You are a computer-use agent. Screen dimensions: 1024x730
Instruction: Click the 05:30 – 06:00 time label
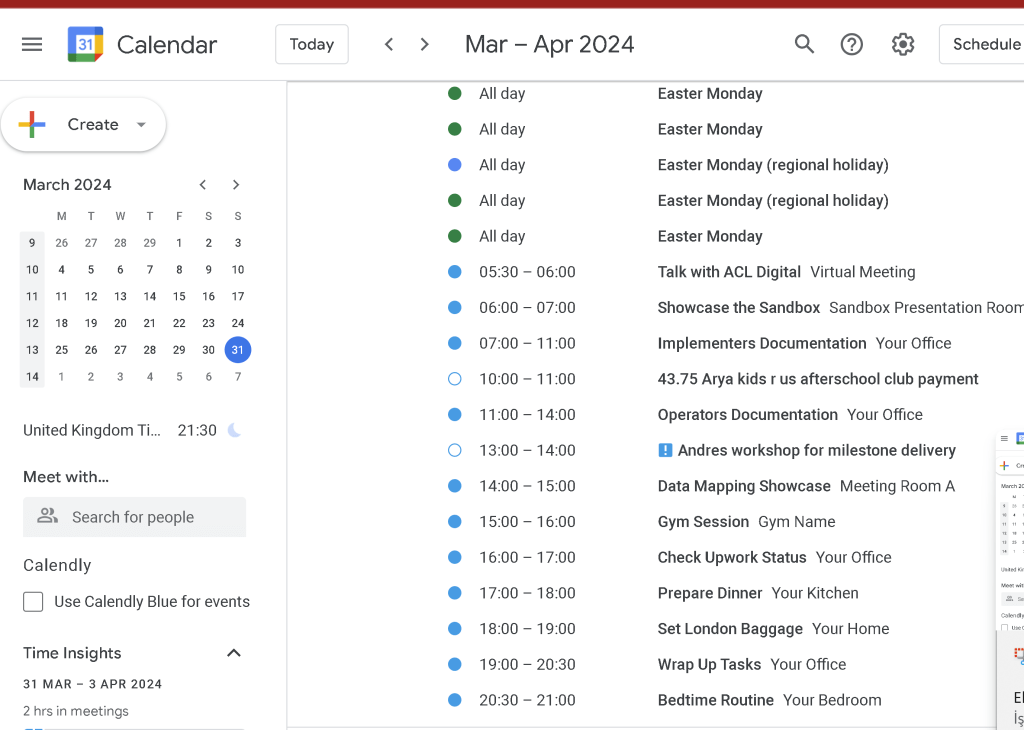tap(527, 272)
